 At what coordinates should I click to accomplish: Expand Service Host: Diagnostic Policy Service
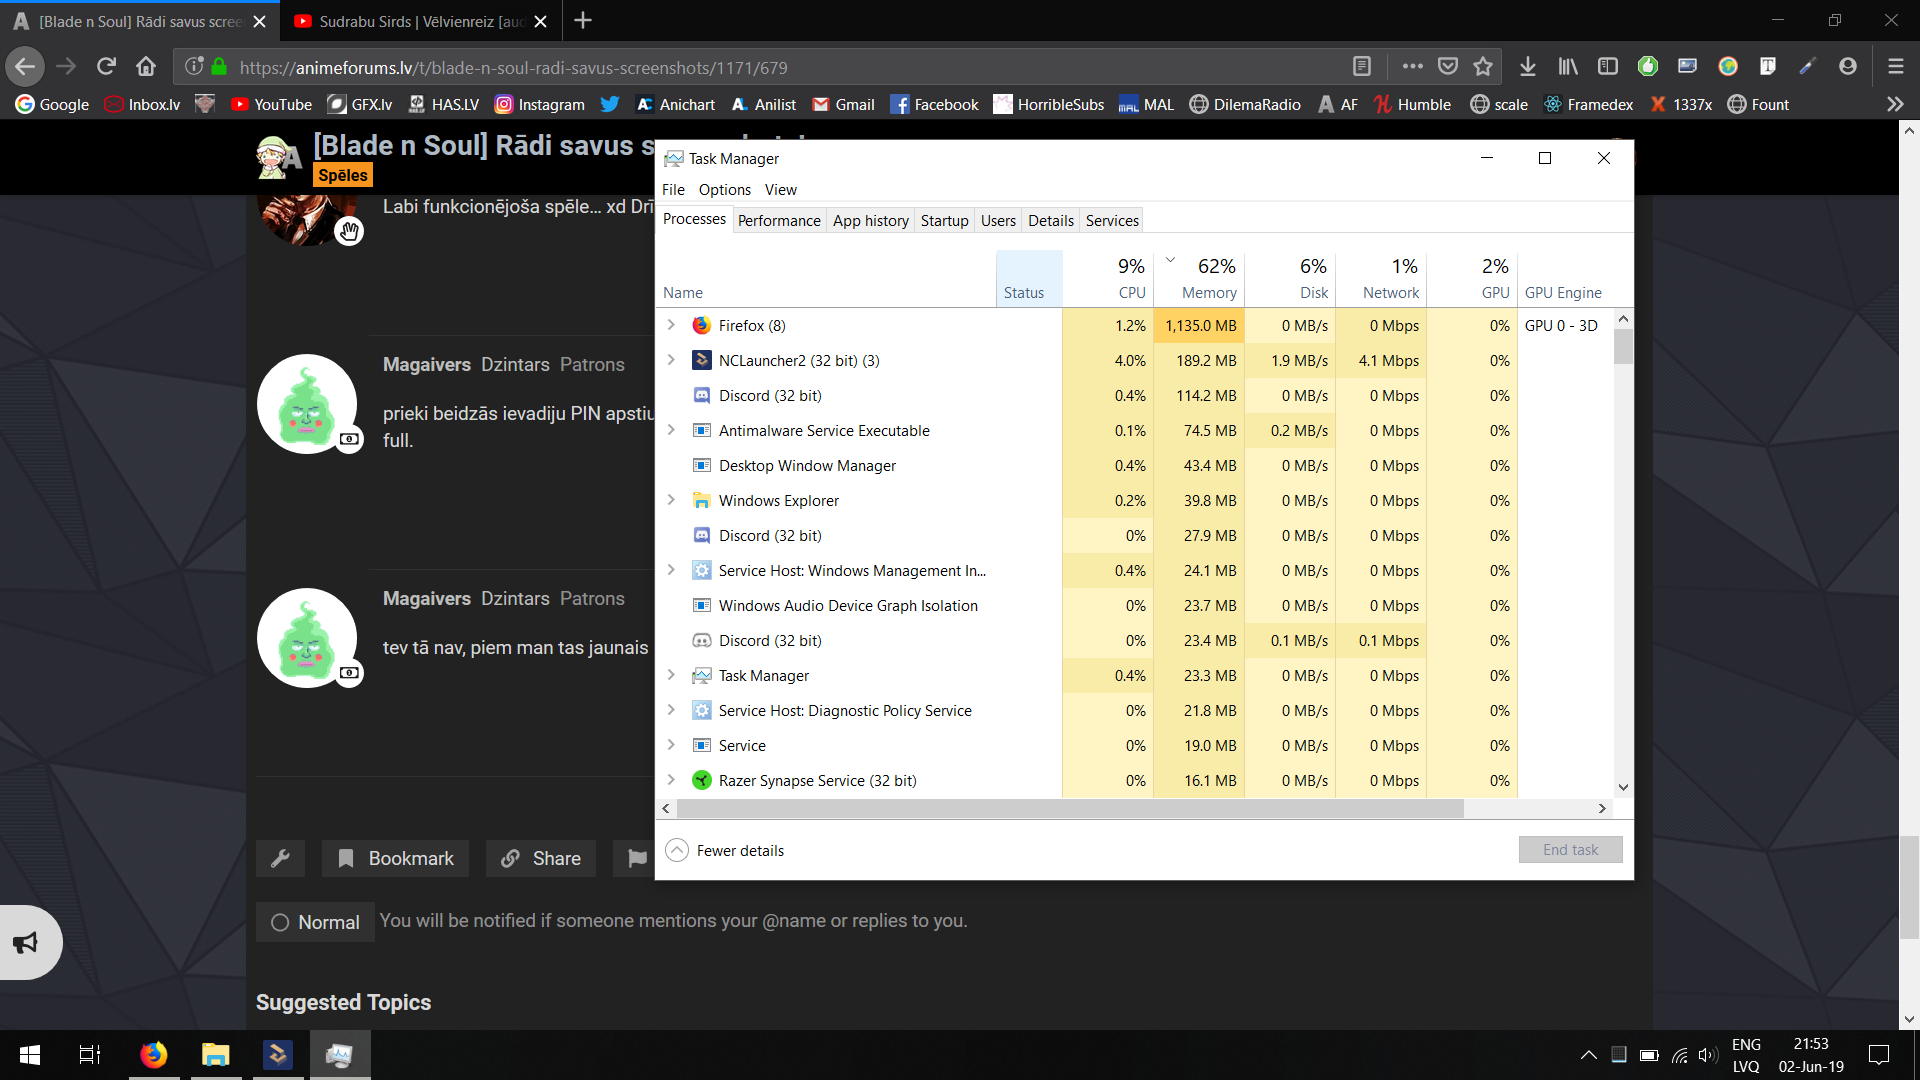pos(671,711)
